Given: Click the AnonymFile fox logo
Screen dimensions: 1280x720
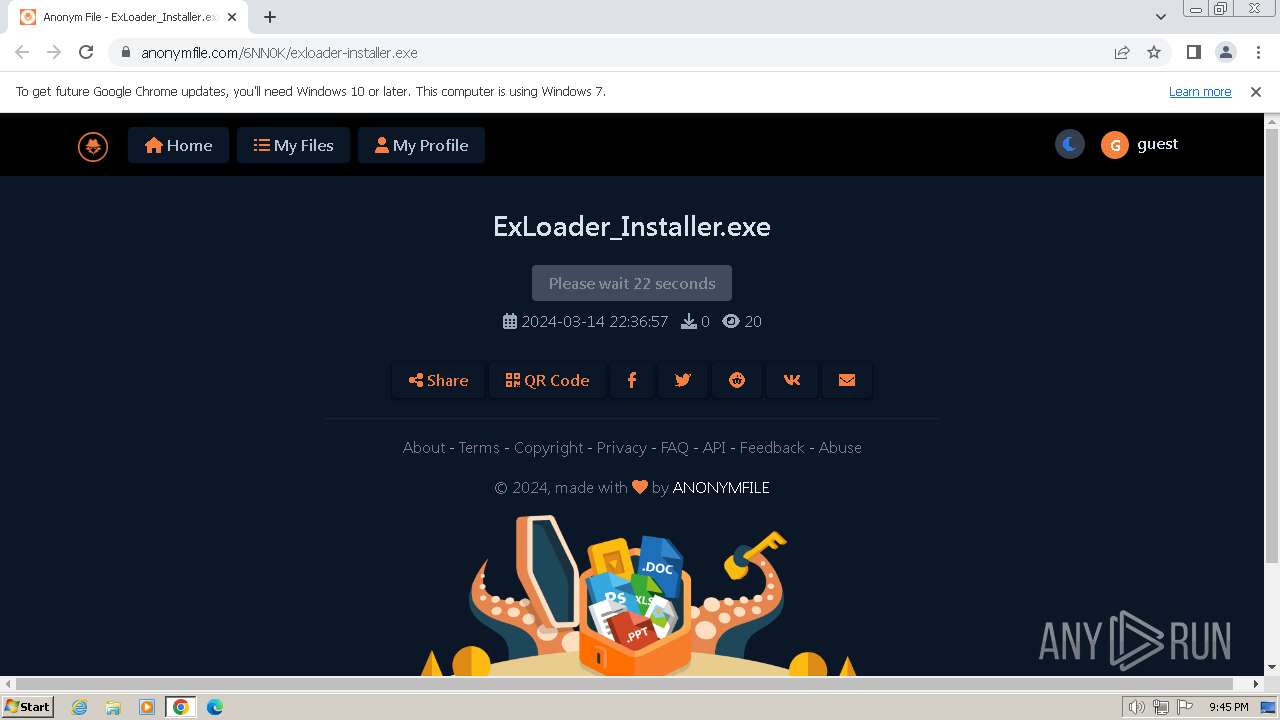Looking at the screenshot, I should tap(93, 146).
